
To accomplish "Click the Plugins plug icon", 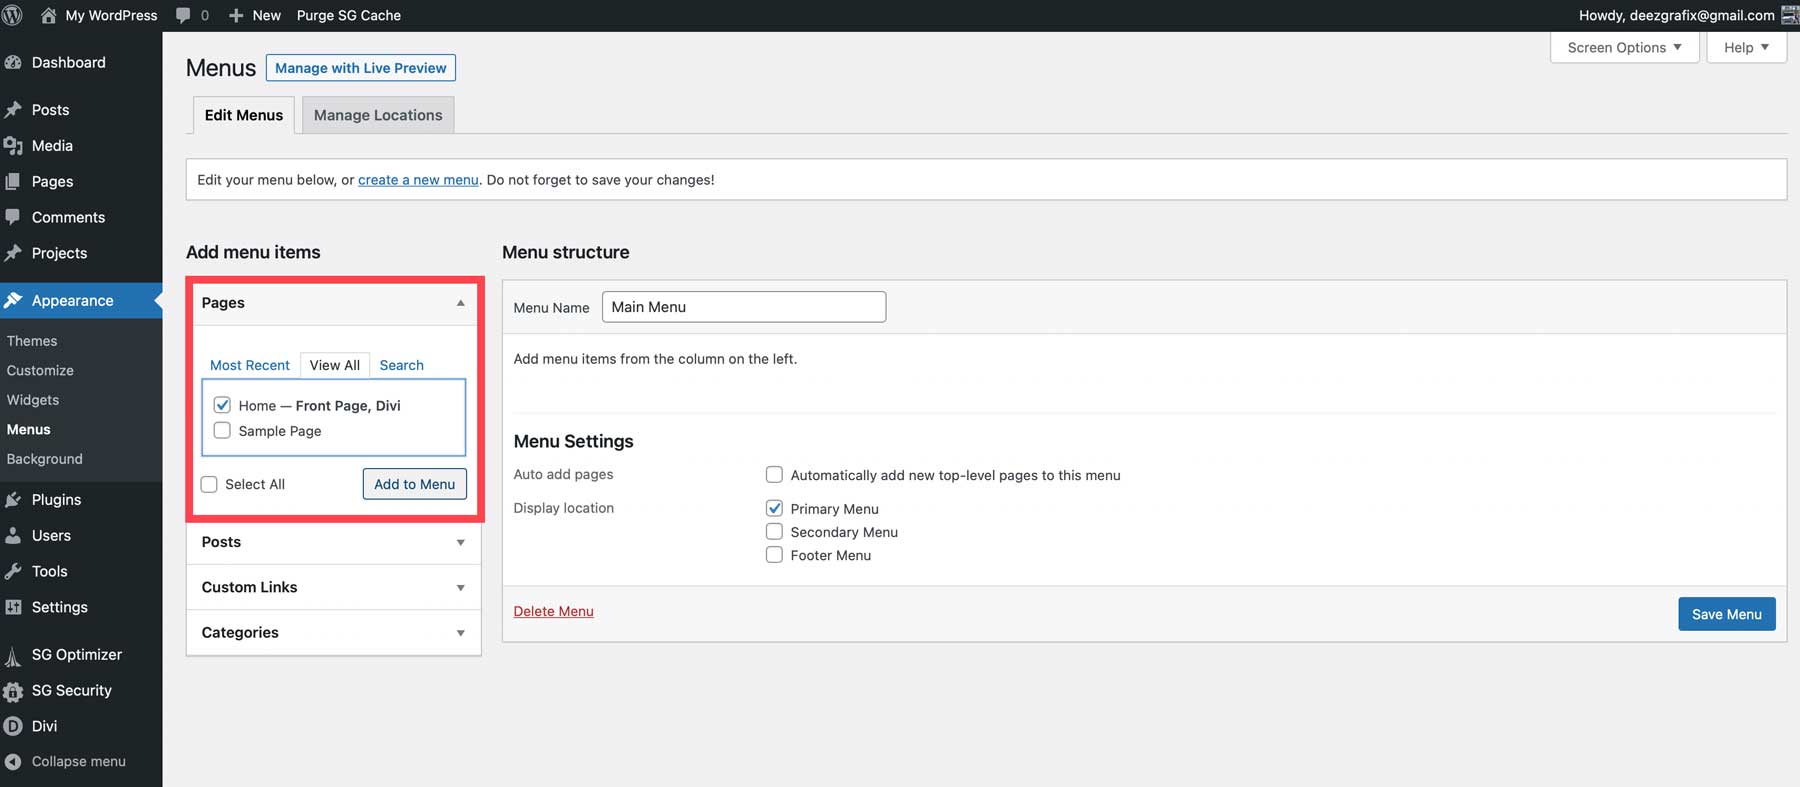I will [x=13, y=500].
